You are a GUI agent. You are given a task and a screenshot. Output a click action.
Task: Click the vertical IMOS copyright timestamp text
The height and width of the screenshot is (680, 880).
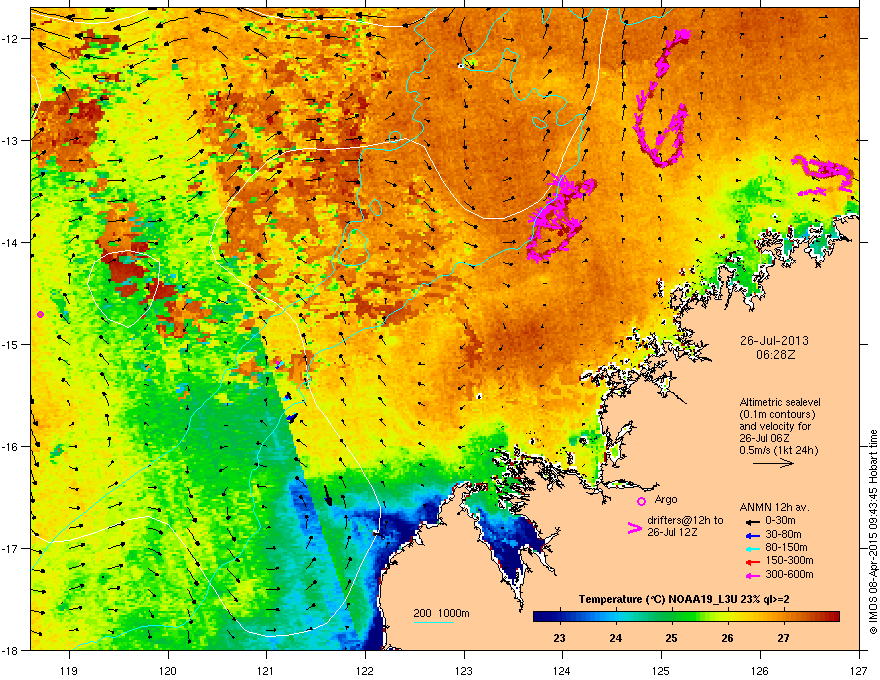(x=873, y=532)
